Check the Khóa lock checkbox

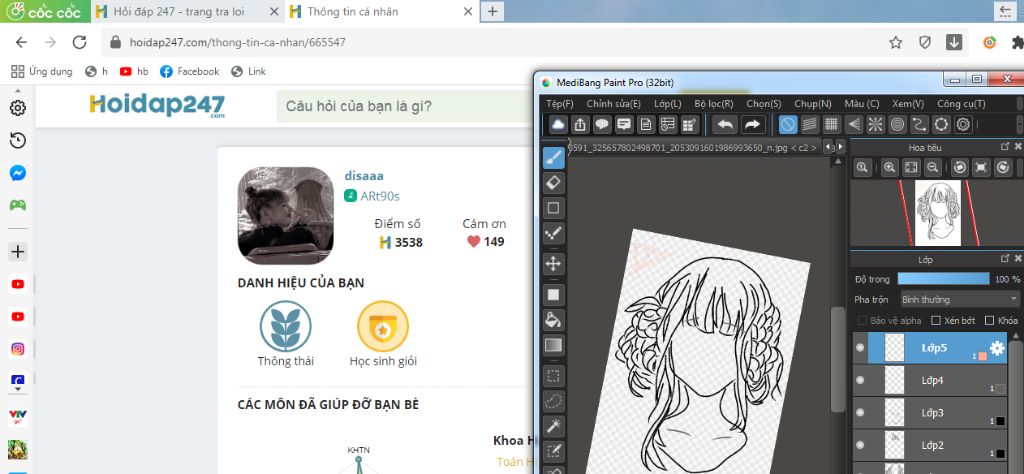click(x=989, y=321)
